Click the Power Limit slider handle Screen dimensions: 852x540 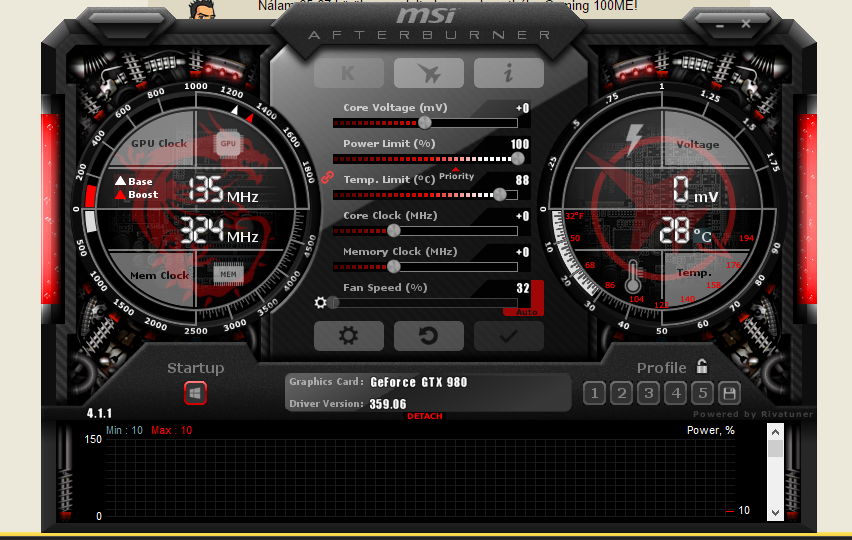(x=518, y=159)
